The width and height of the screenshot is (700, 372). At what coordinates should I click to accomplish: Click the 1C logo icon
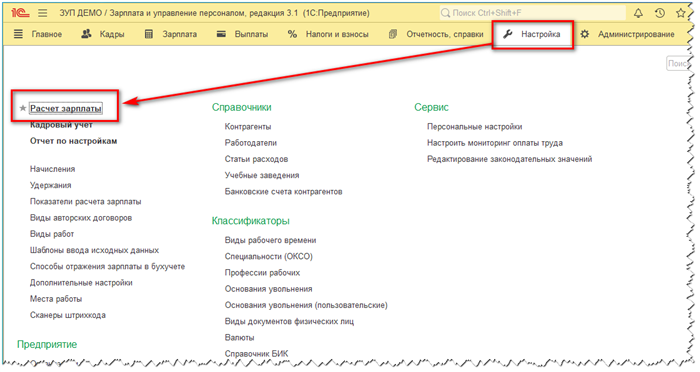click(x=20, y=13)
